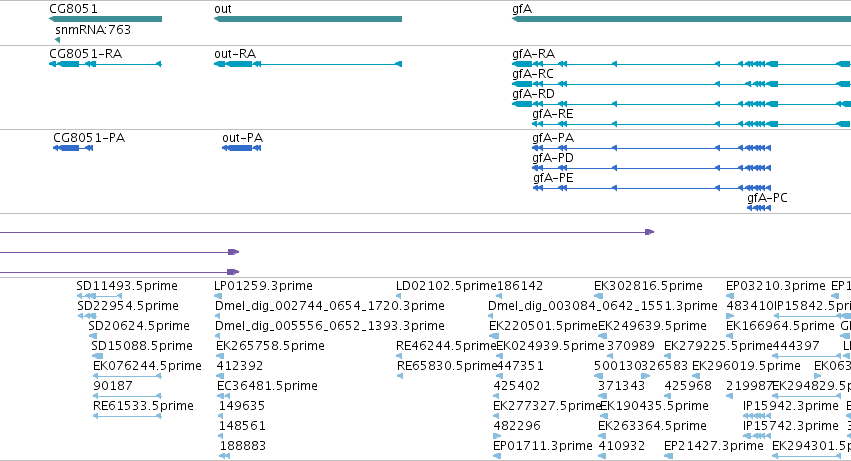Click EST EK263364.5prime
The width and height of the screenshot is (851, 461).
pos(652,426)
